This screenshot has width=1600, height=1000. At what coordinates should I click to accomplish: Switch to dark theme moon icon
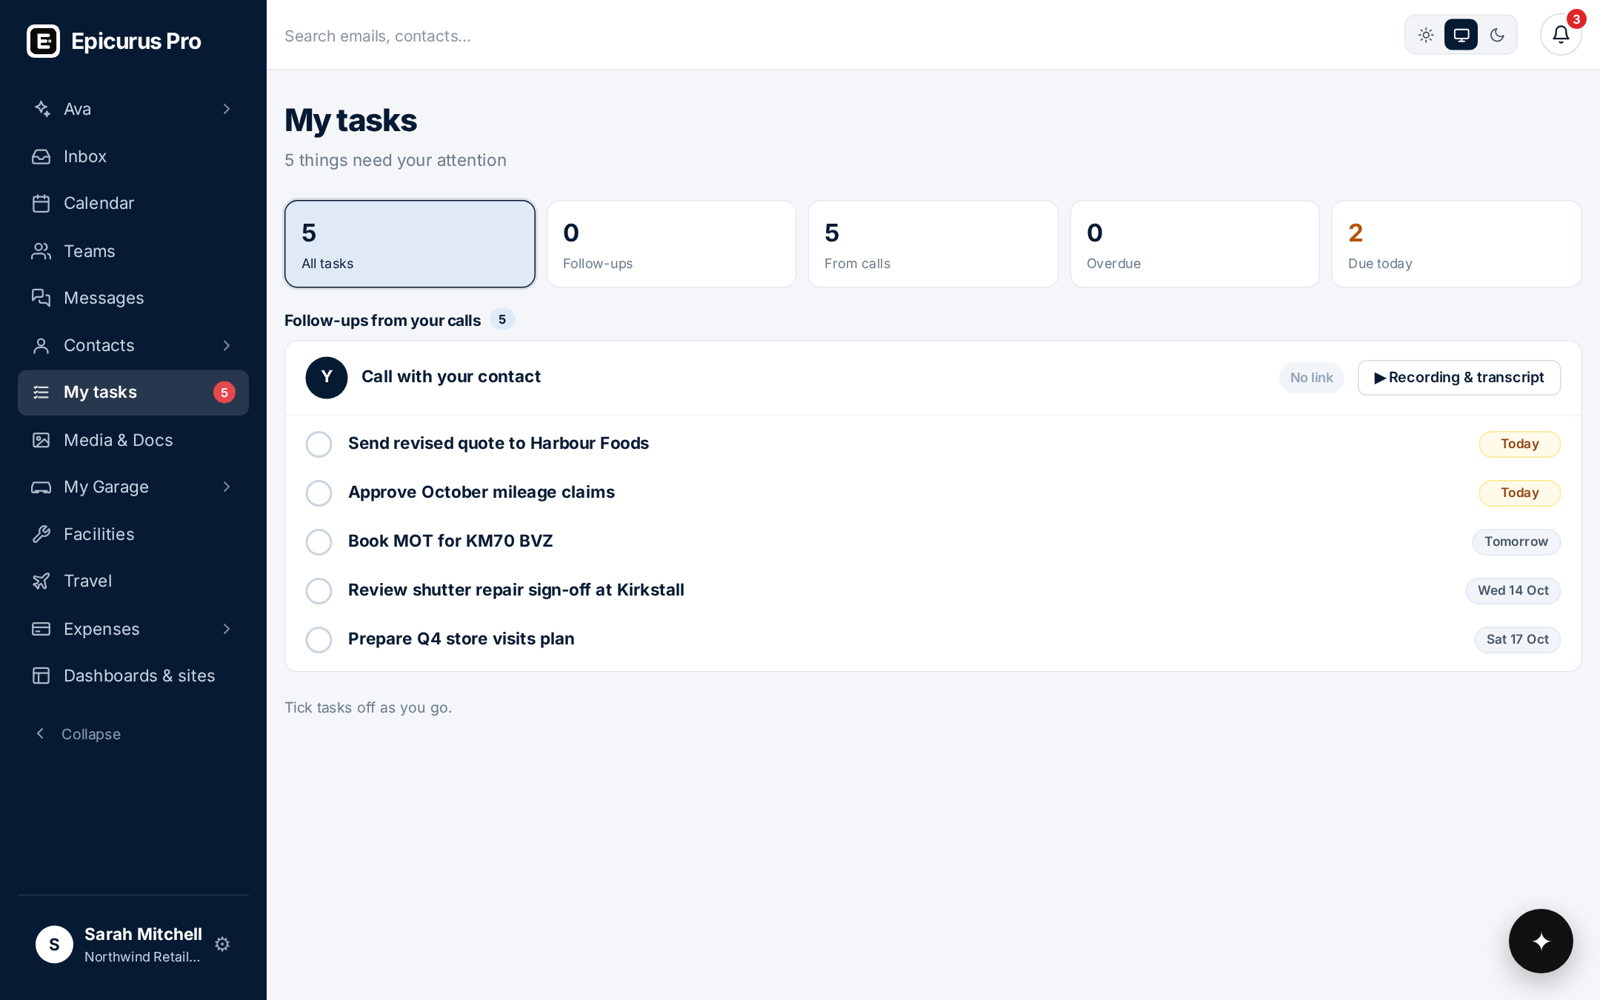pos(1497,35)
